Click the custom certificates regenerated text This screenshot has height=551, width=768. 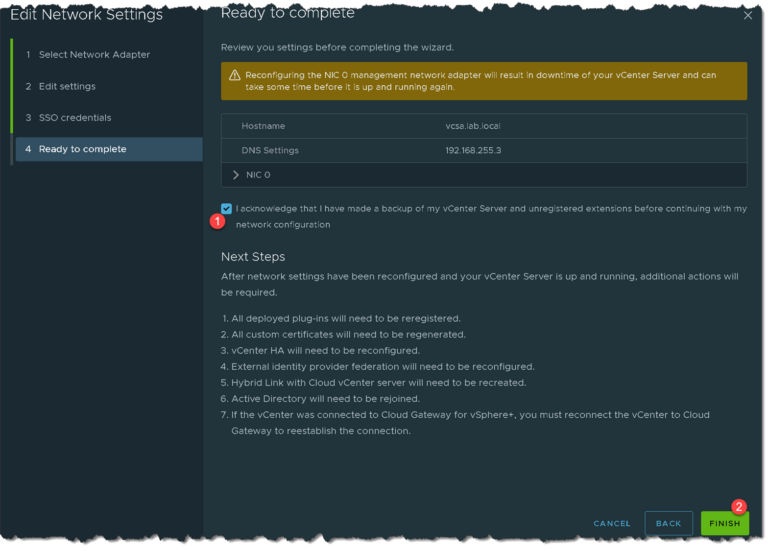click(348, 335)
